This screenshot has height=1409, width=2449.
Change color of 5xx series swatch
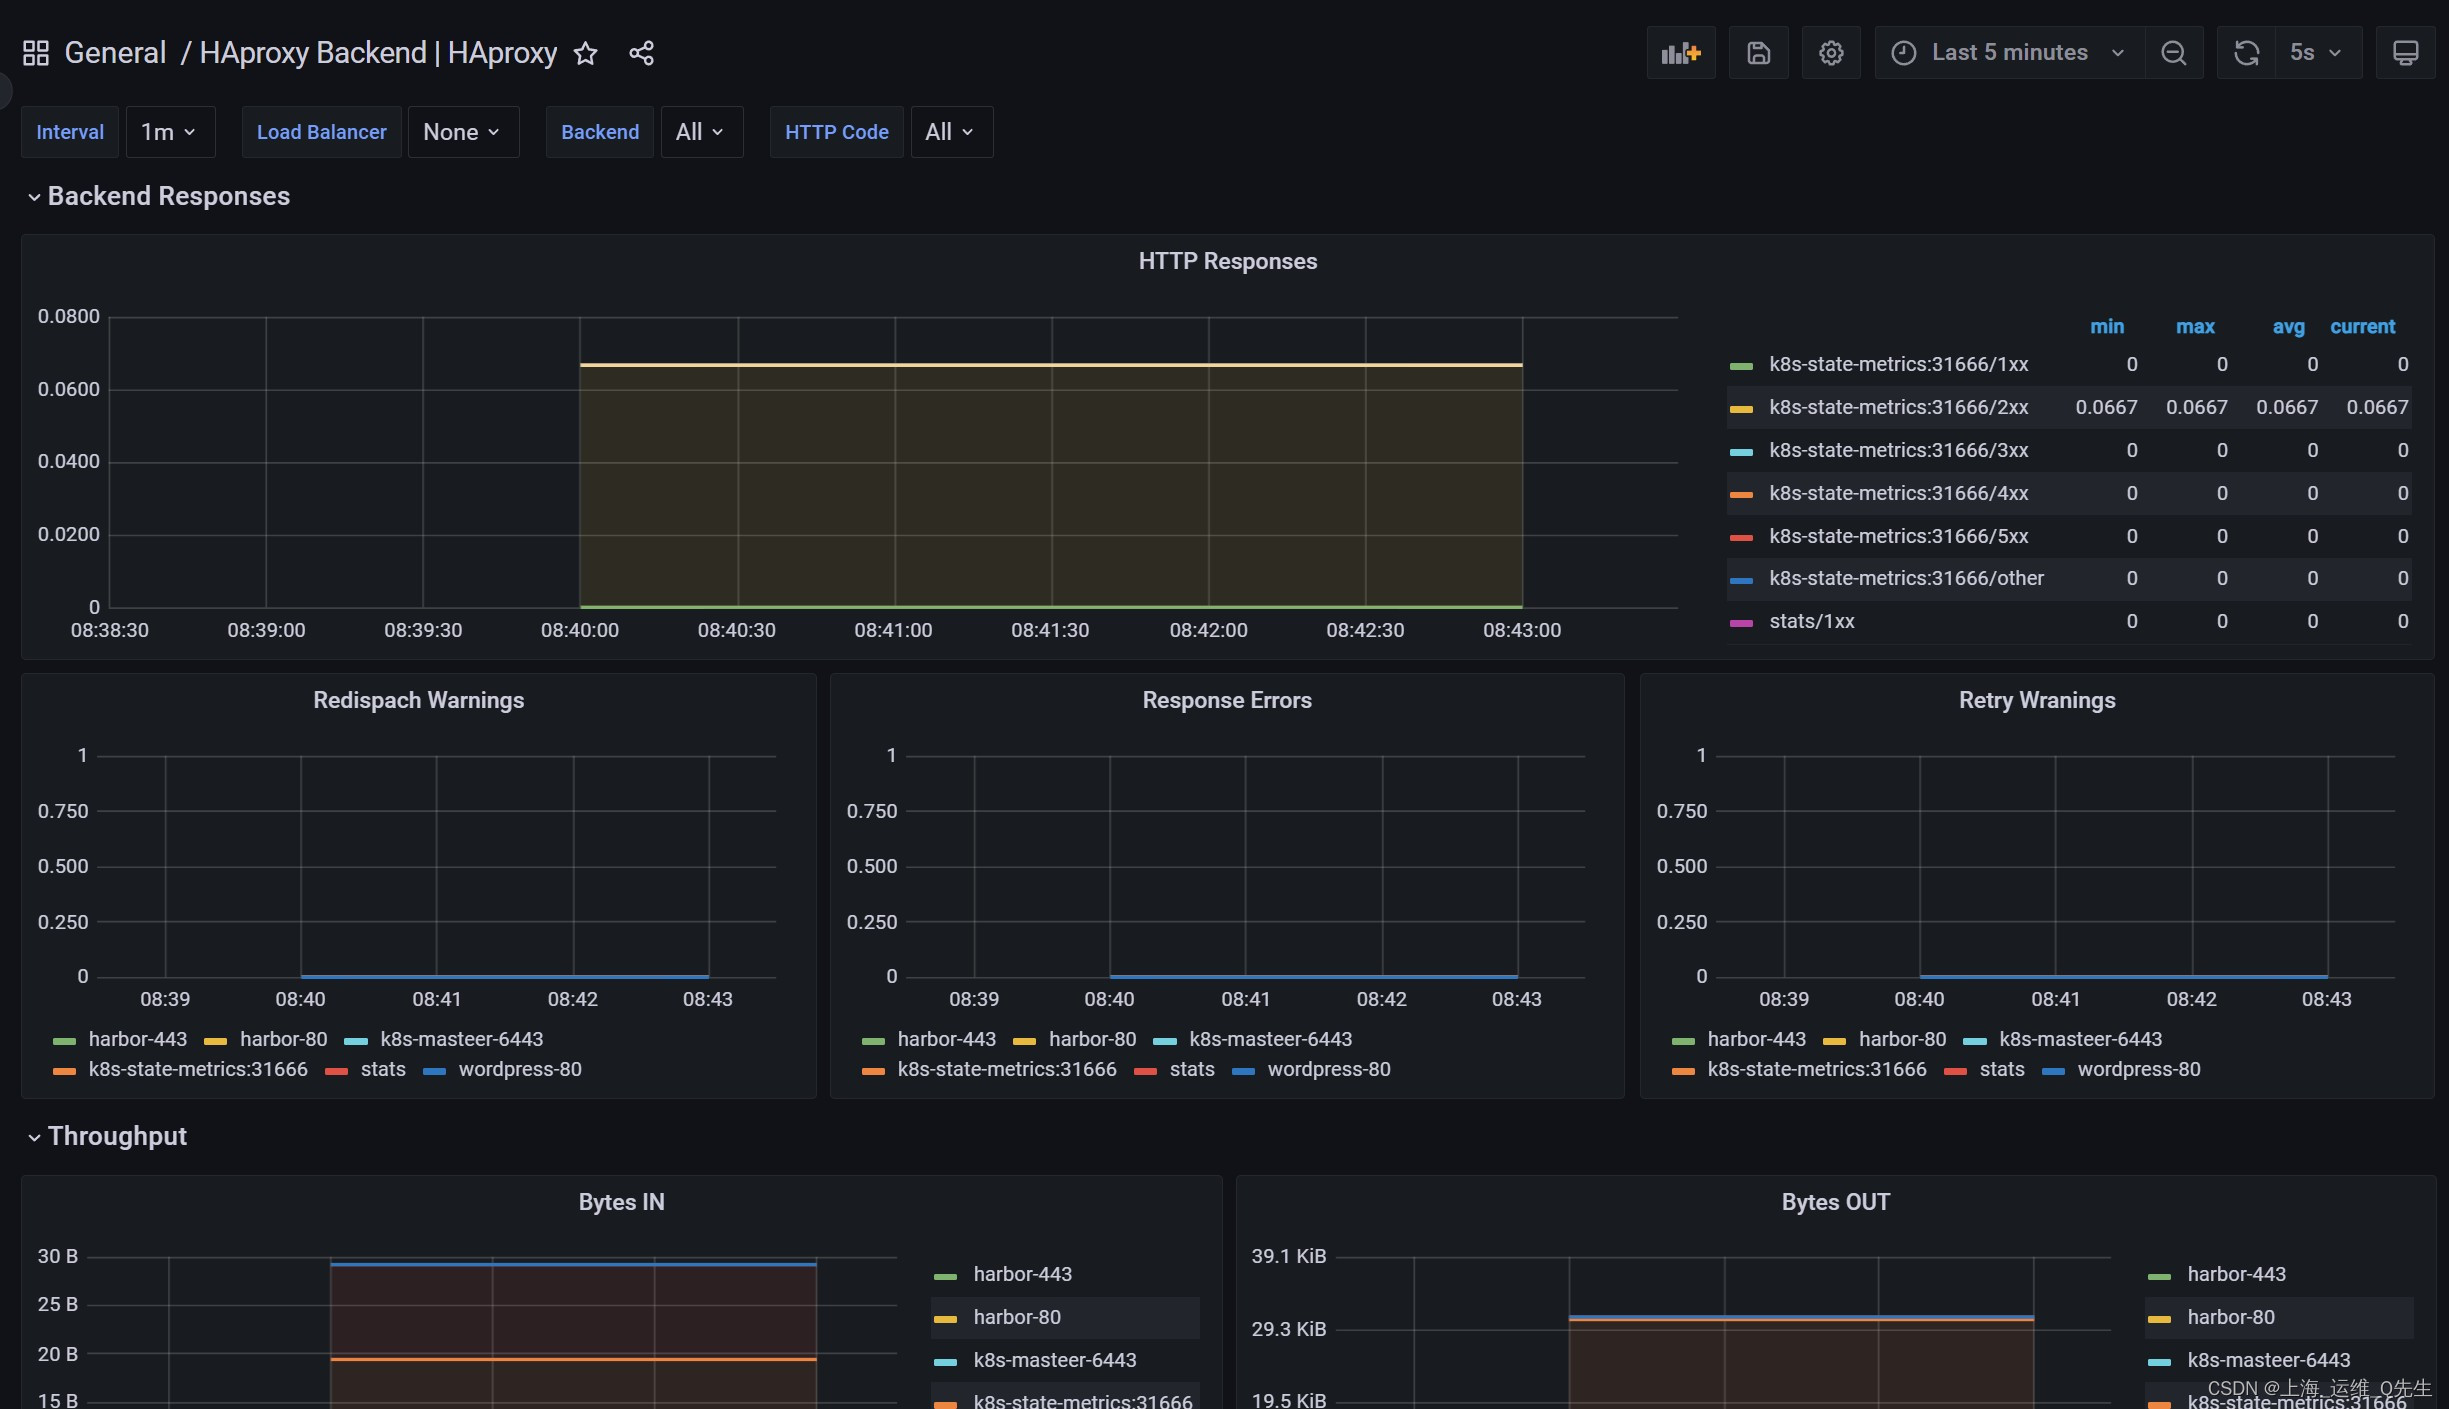click(x=1741, y=537)
